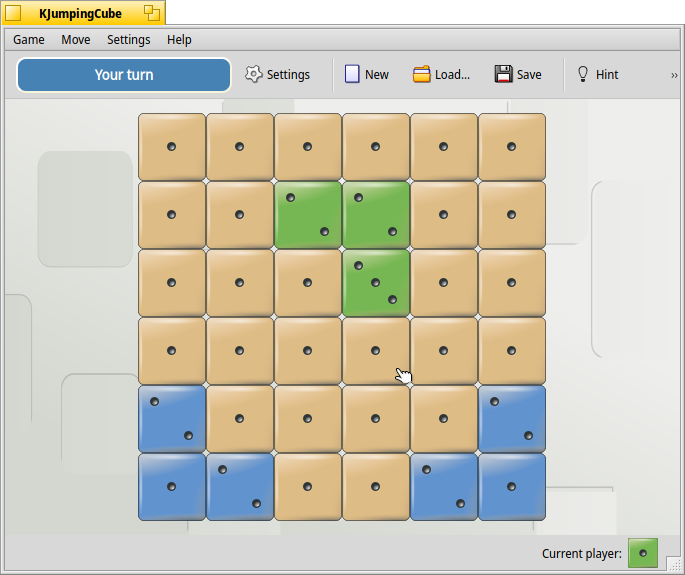This screenshot has width=685, height=575.
Task: Click the blue two-dot cube at left of row five
Action: click(x=172, y=419)
